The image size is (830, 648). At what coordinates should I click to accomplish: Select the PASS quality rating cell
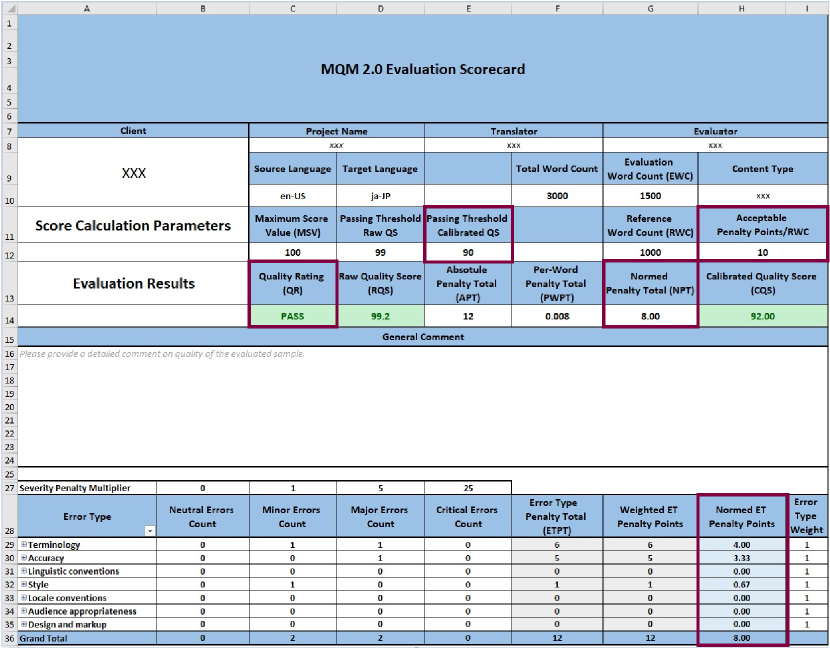[293, 316]
